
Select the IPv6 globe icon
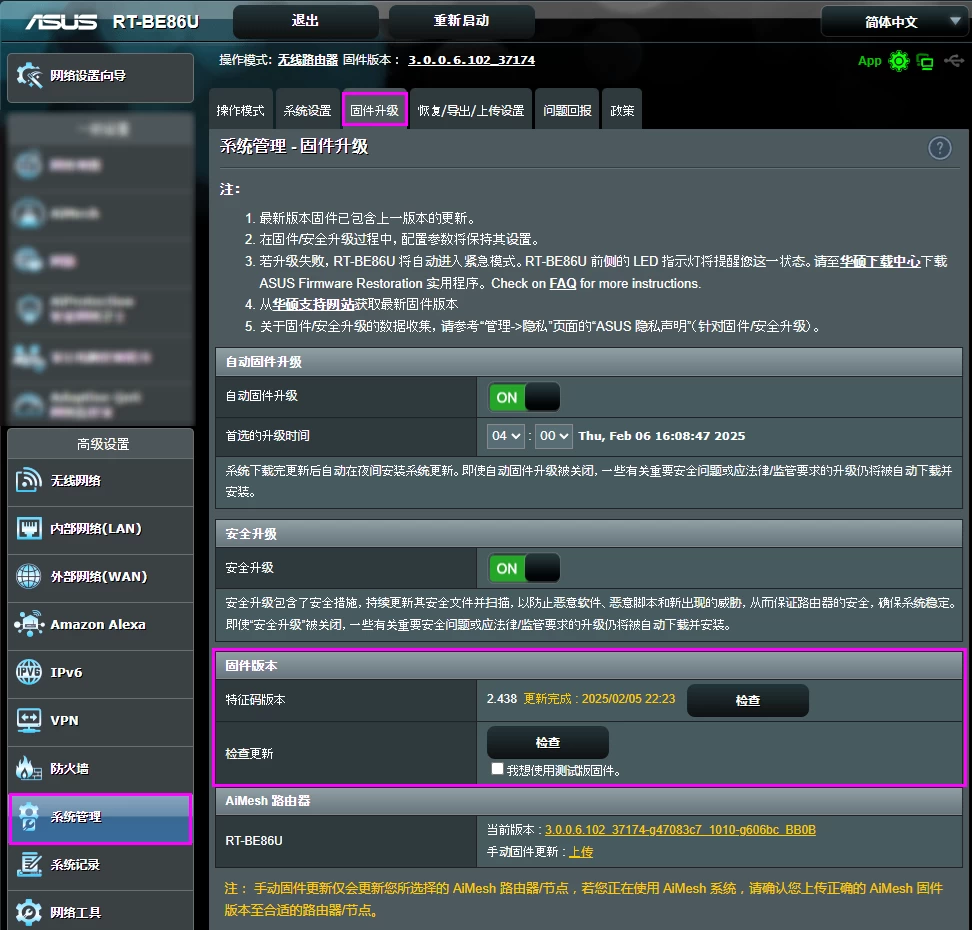pyautogui.click(x=29, y=674)
